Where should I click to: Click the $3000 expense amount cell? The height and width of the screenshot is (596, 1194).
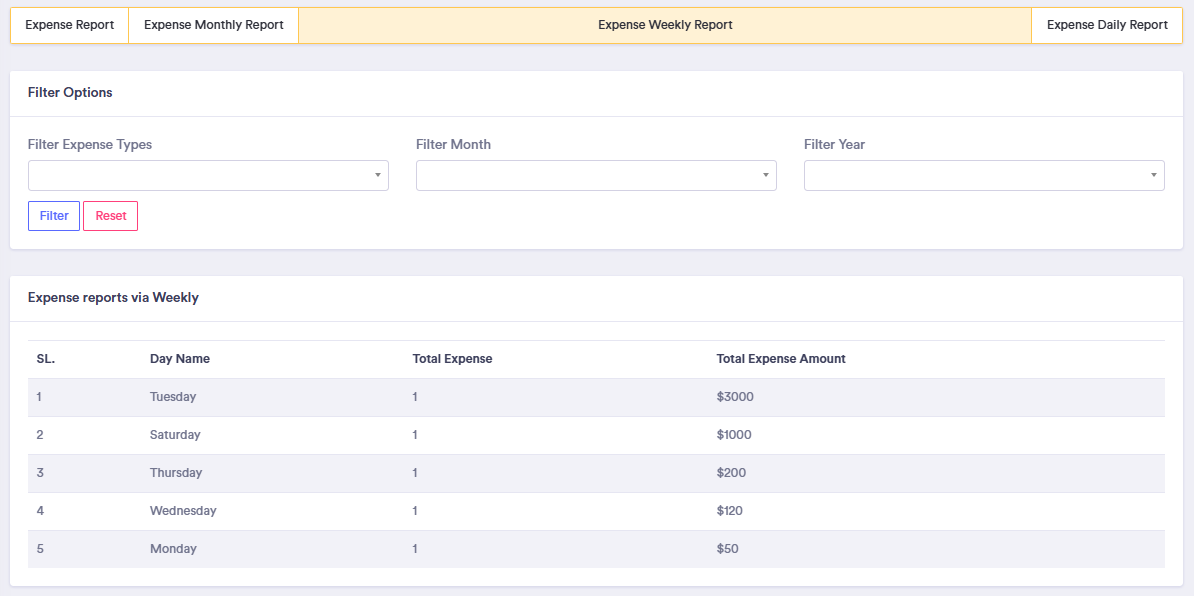pos(735,397)
